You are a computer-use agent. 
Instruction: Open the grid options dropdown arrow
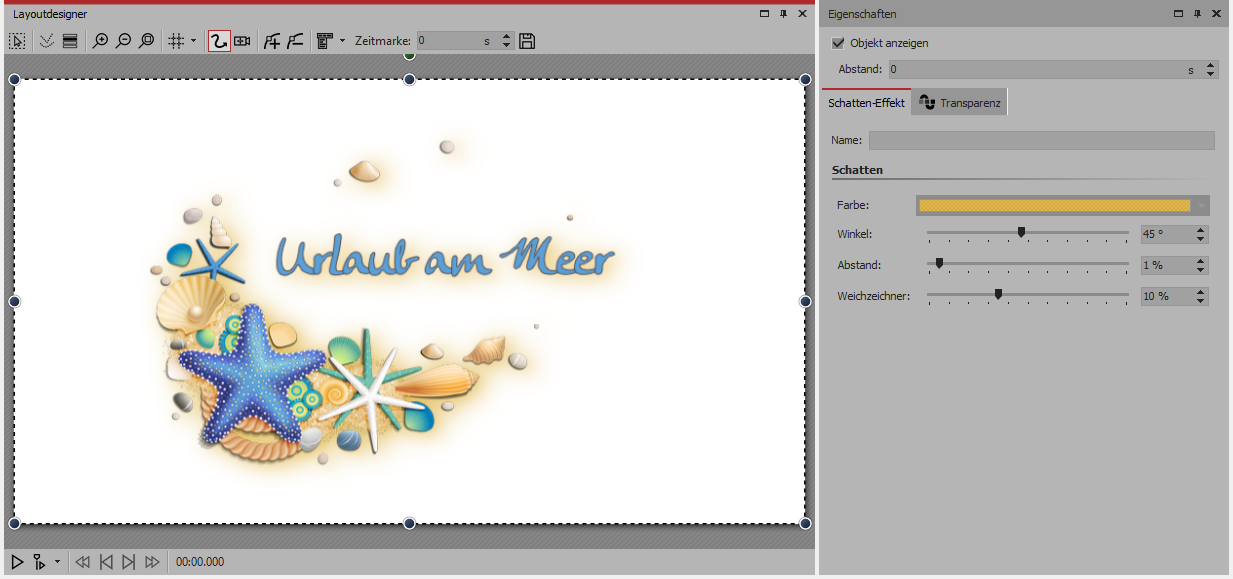193,41
